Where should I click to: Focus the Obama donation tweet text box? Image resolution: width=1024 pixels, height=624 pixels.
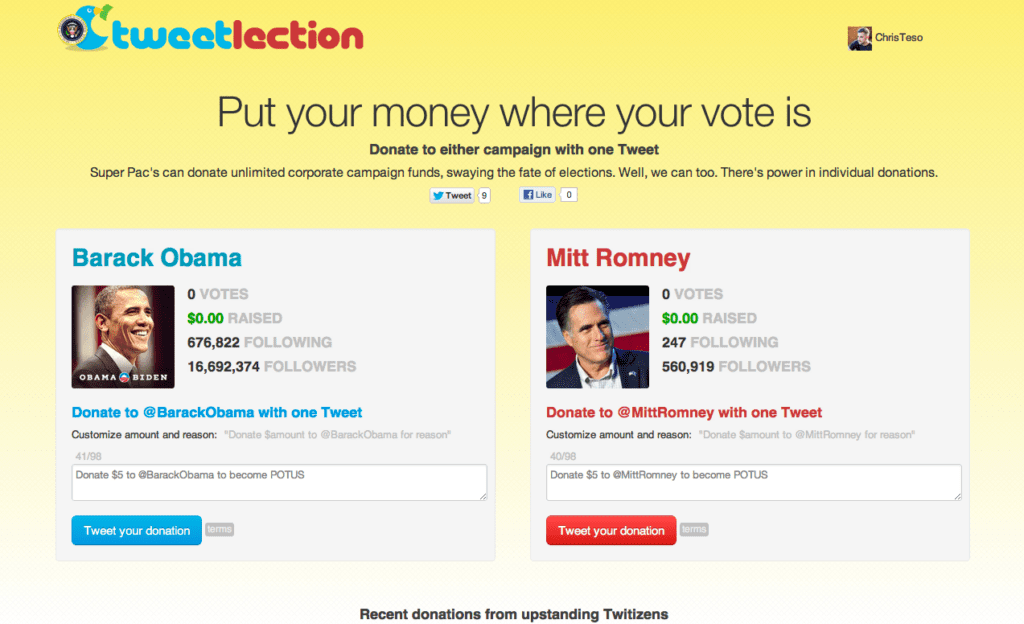[x=279, y=482]
